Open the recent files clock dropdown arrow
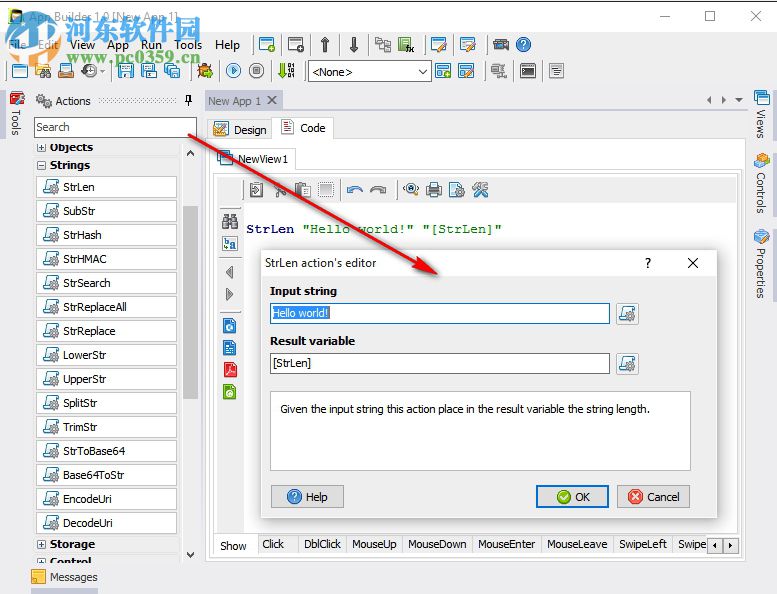The width and height of the screenshot is (777, 594). pos(102,72)
